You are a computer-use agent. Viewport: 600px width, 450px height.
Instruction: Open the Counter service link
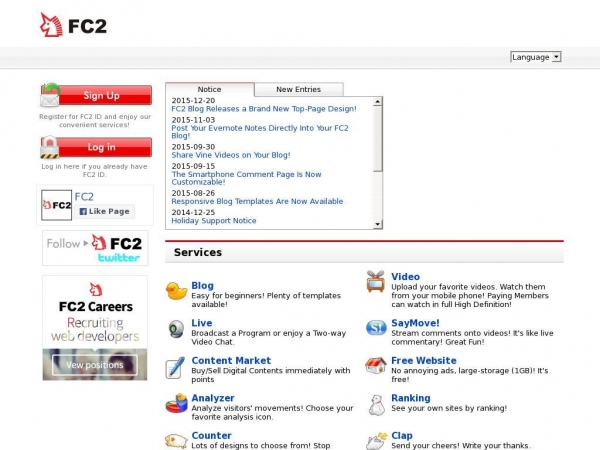[x=211, y=435]
